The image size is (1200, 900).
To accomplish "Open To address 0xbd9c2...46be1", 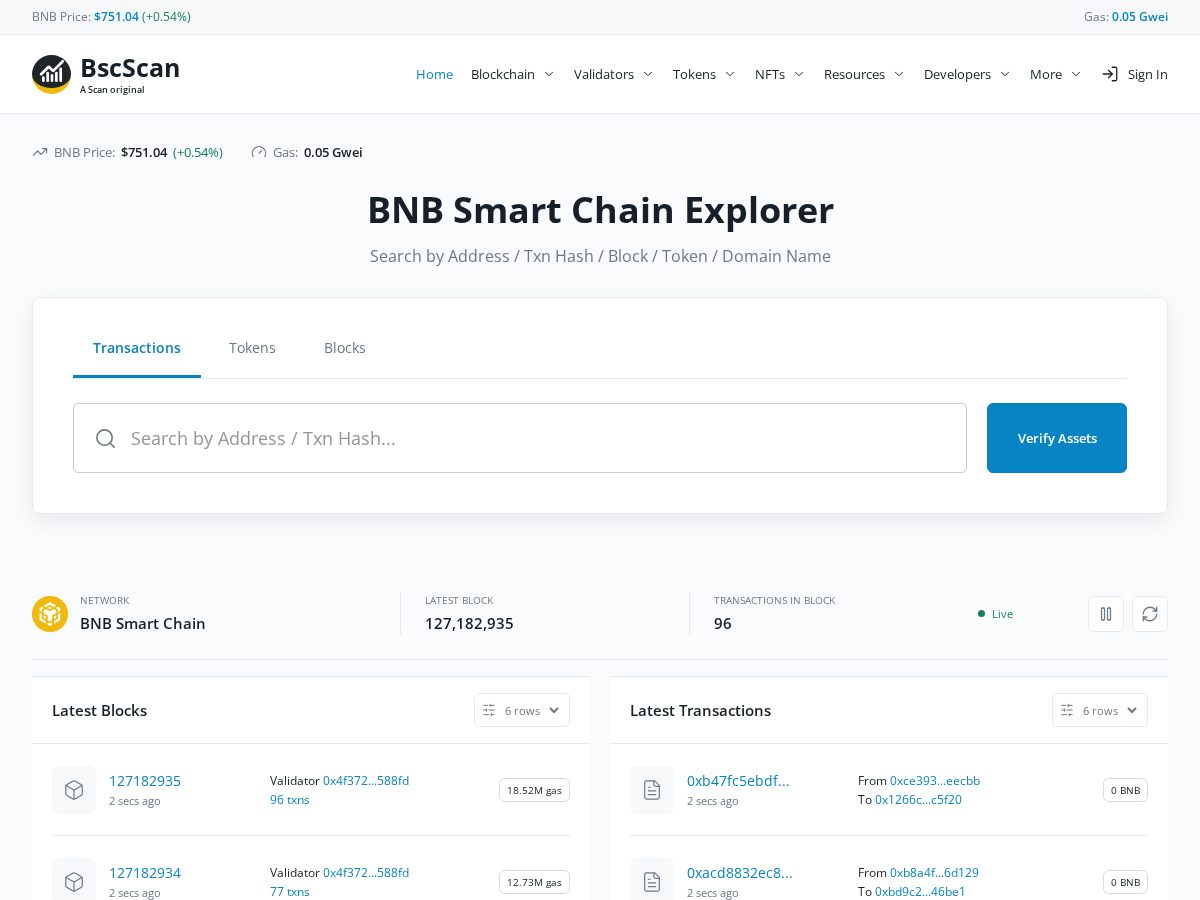I will [920, 892].
